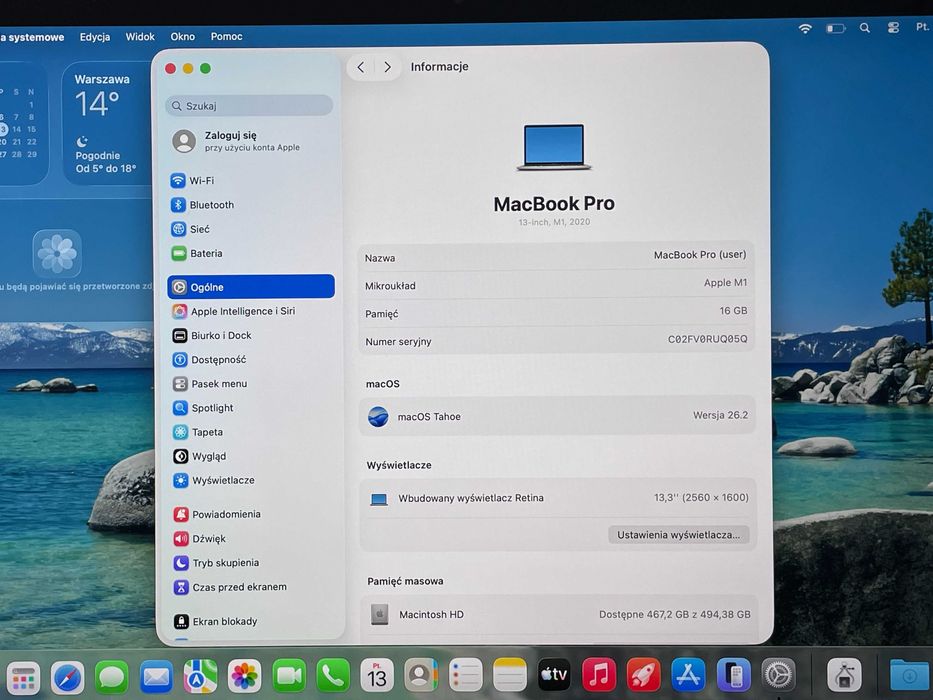
Task: Click the Nazwa MacBook Pro (user) row
Action: [x=556, y=257]
